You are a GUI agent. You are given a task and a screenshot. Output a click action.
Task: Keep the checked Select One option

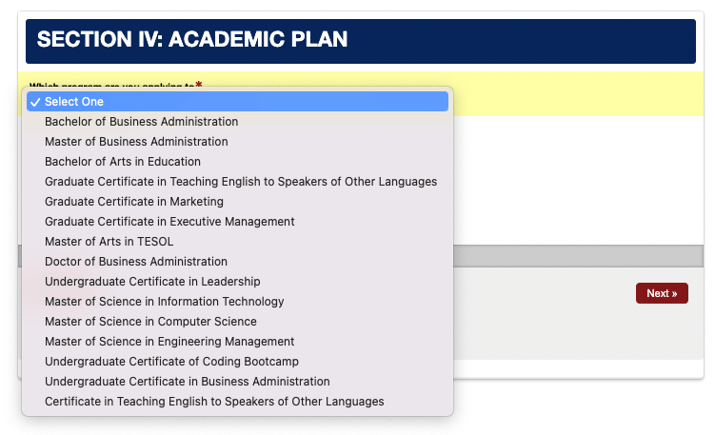click(237, 102)
